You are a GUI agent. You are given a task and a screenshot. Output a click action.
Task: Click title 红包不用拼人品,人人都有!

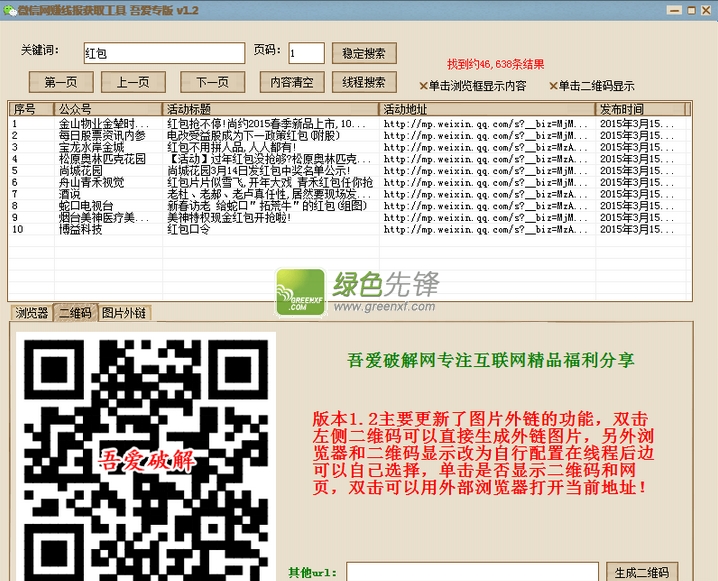231,147
